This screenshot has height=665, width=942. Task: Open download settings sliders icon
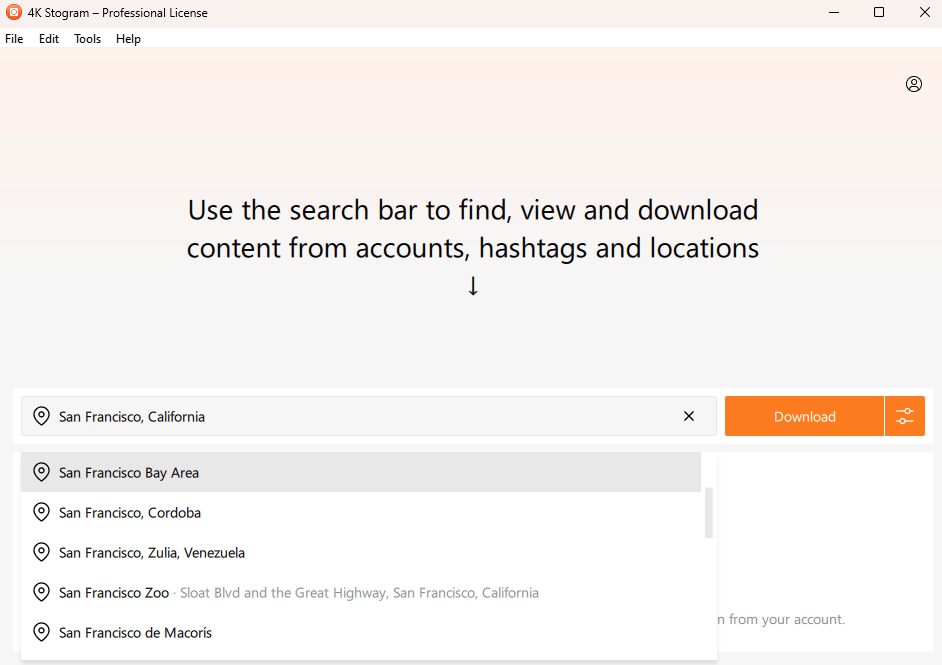pos(904,416)
